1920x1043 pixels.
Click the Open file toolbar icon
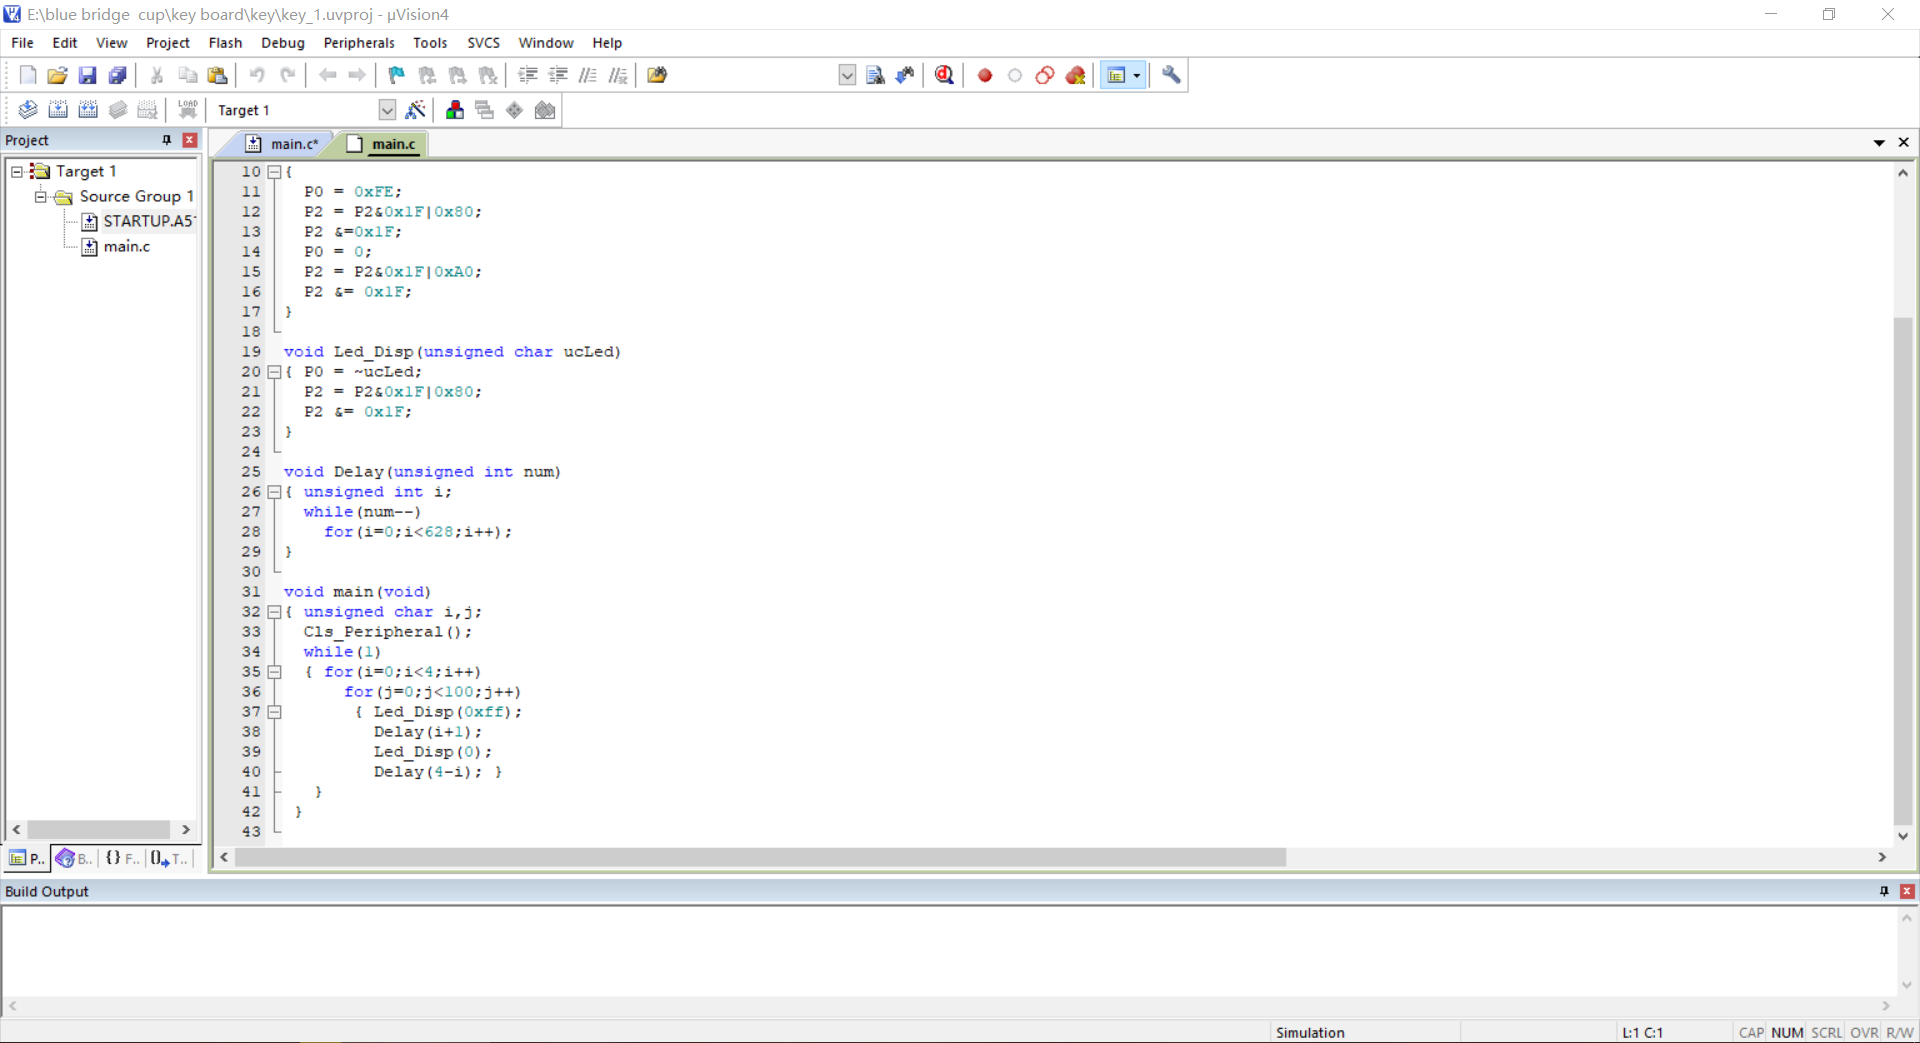tap(57, 75)
